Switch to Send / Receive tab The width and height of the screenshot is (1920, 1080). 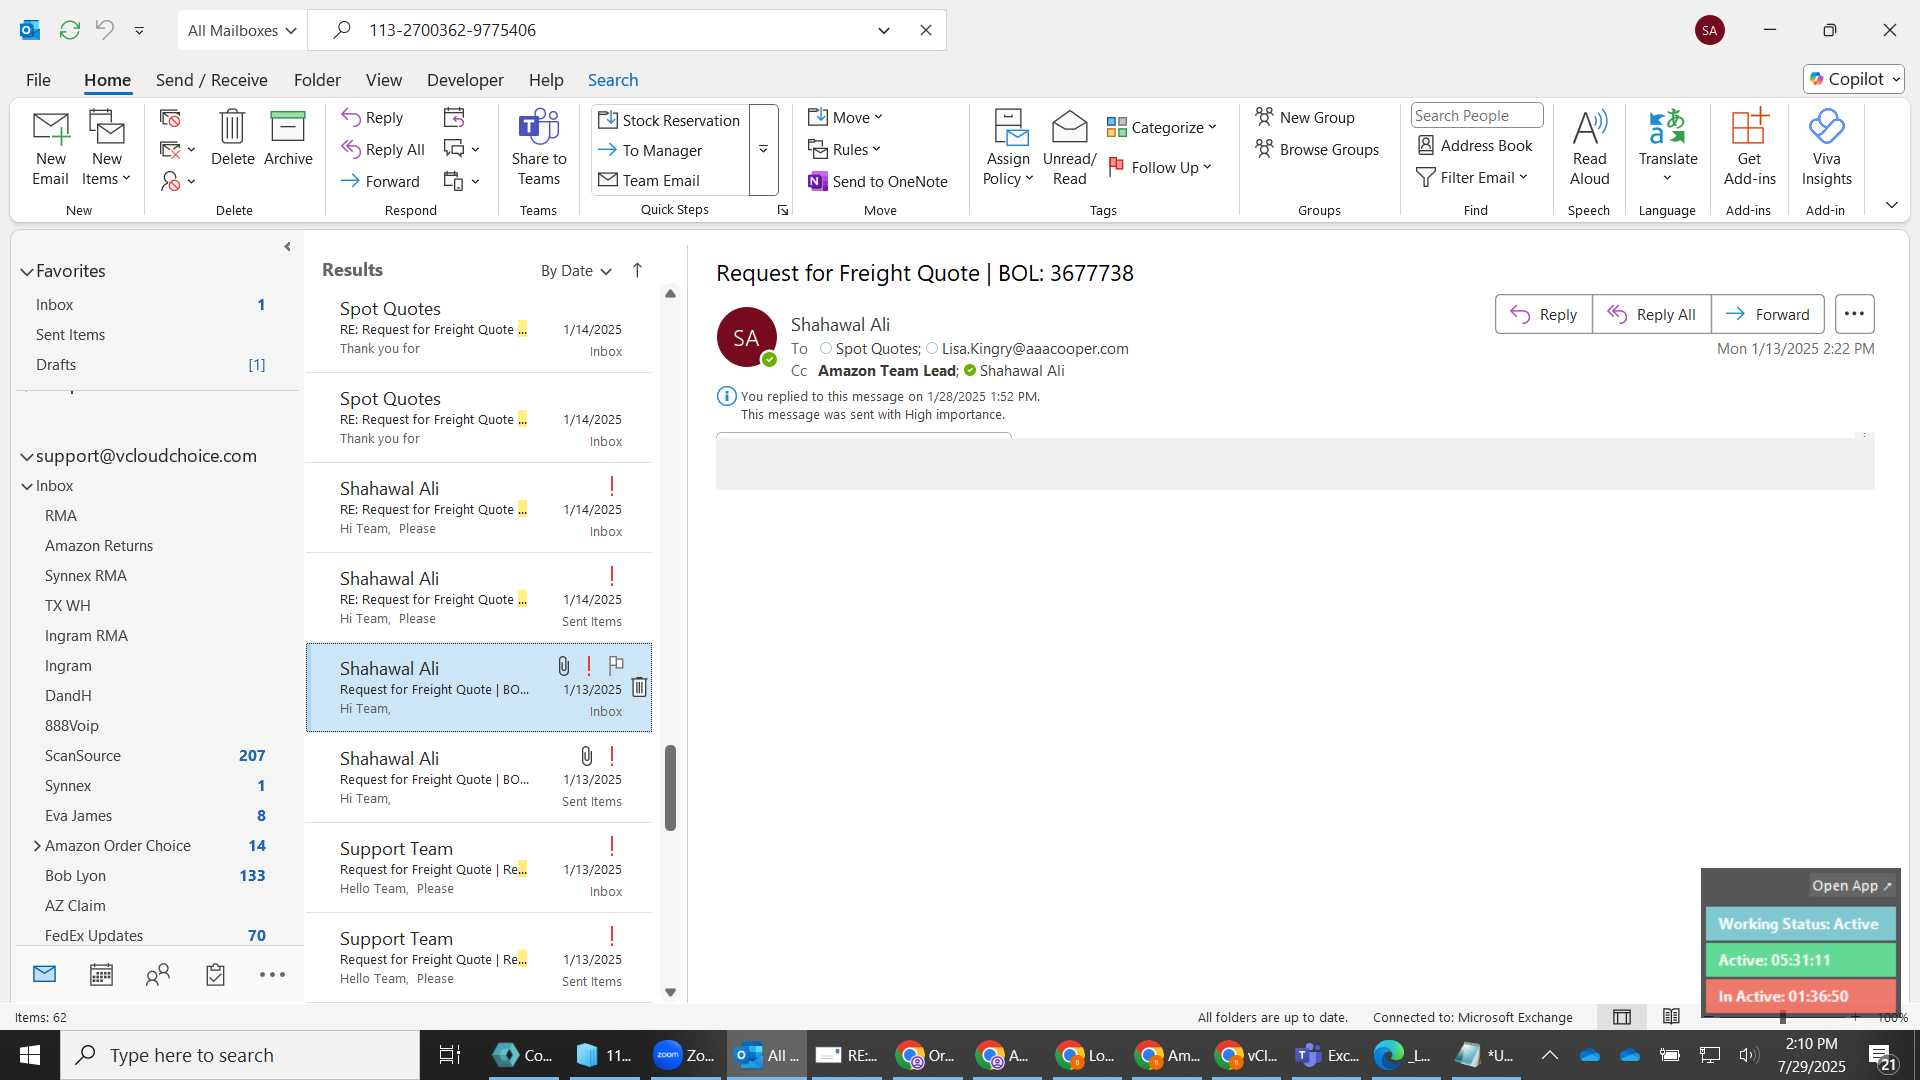pos(211,80)
